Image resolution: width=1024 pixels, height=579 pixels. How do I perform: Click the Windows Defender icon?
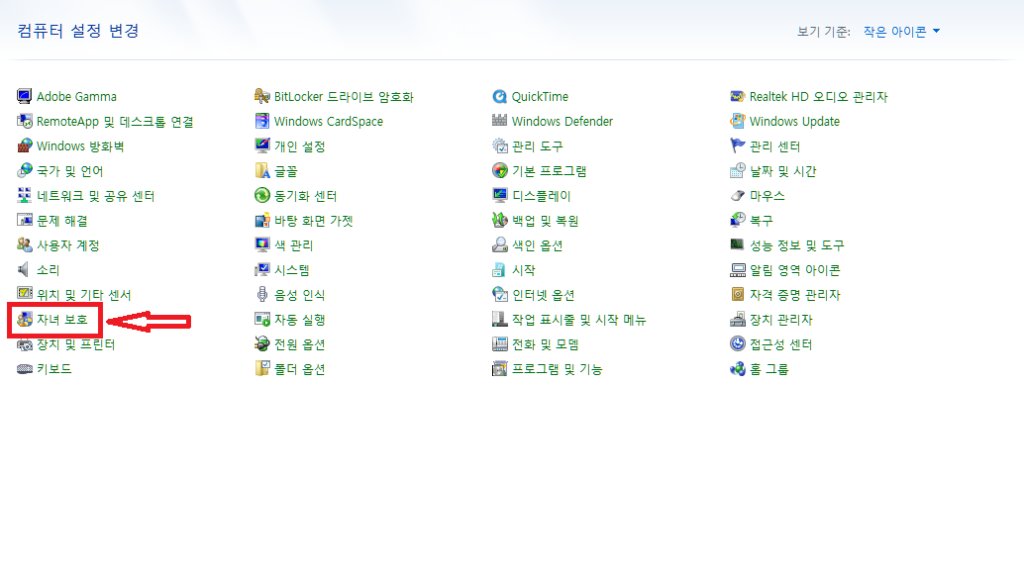click(x=500, y=121)
